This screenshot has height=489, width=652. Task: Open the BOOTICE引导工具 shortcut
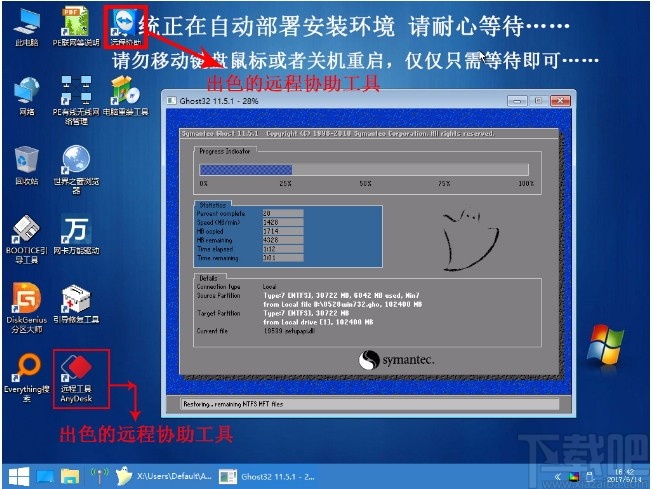(26, 239)
